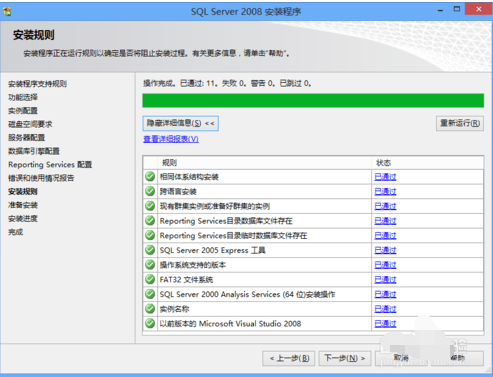This screenshot has width=493, height=377.
Task: Click check icon for SQL Server 2000 Analysis Services row
Action: (150, 294)
